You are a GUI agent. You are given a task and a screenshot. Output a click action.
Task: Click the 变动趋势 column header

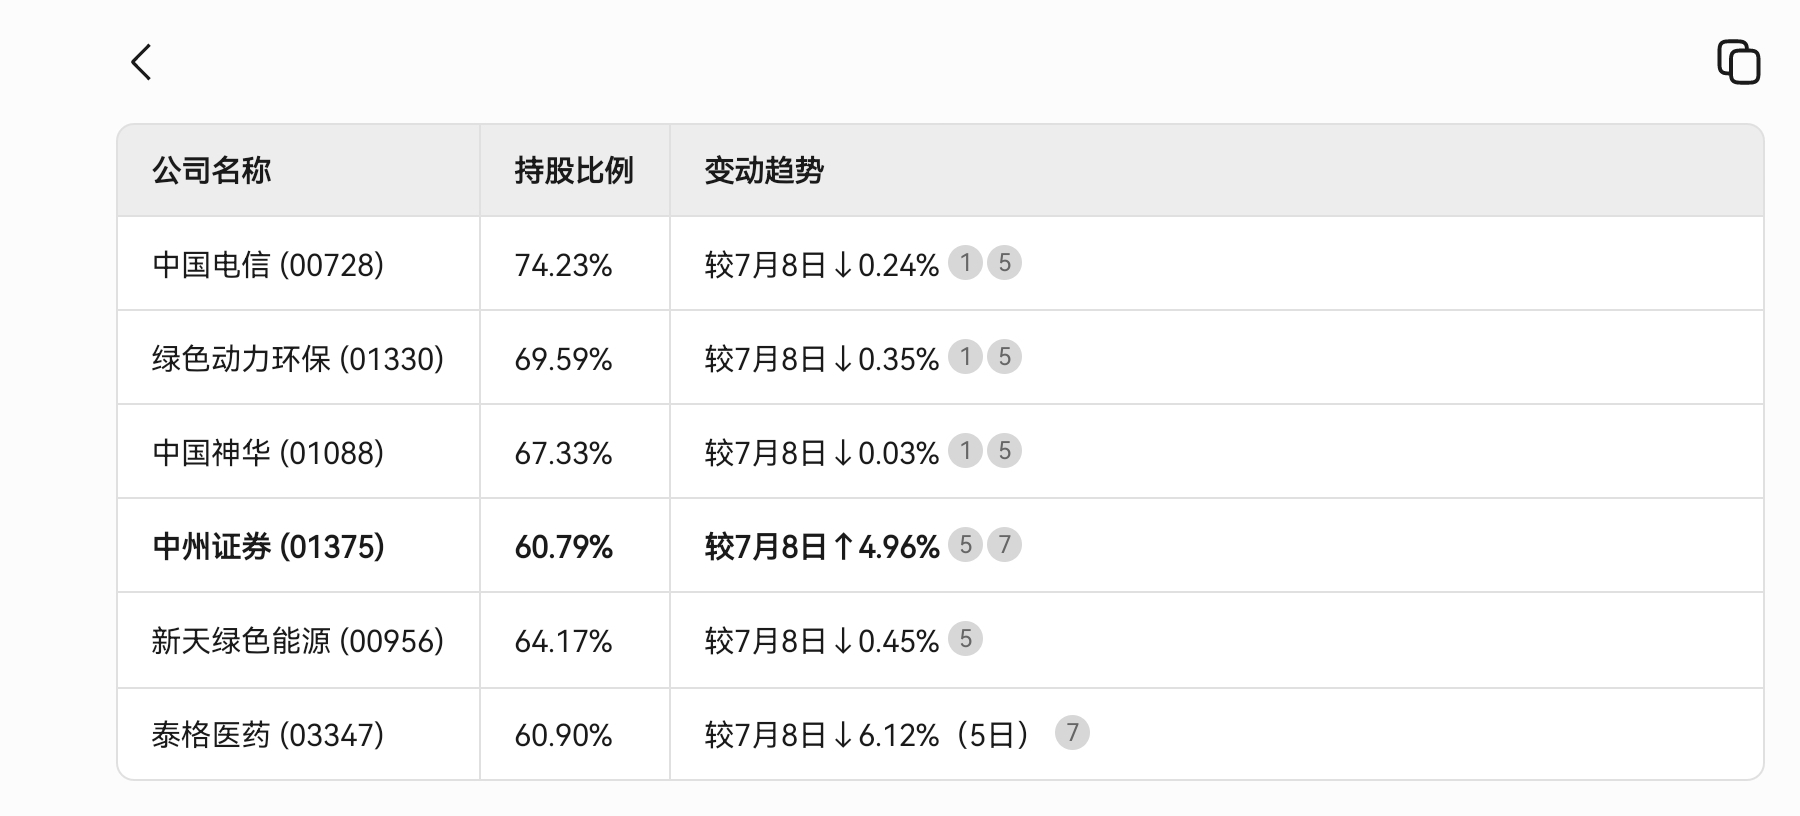(x=764, y=171)
